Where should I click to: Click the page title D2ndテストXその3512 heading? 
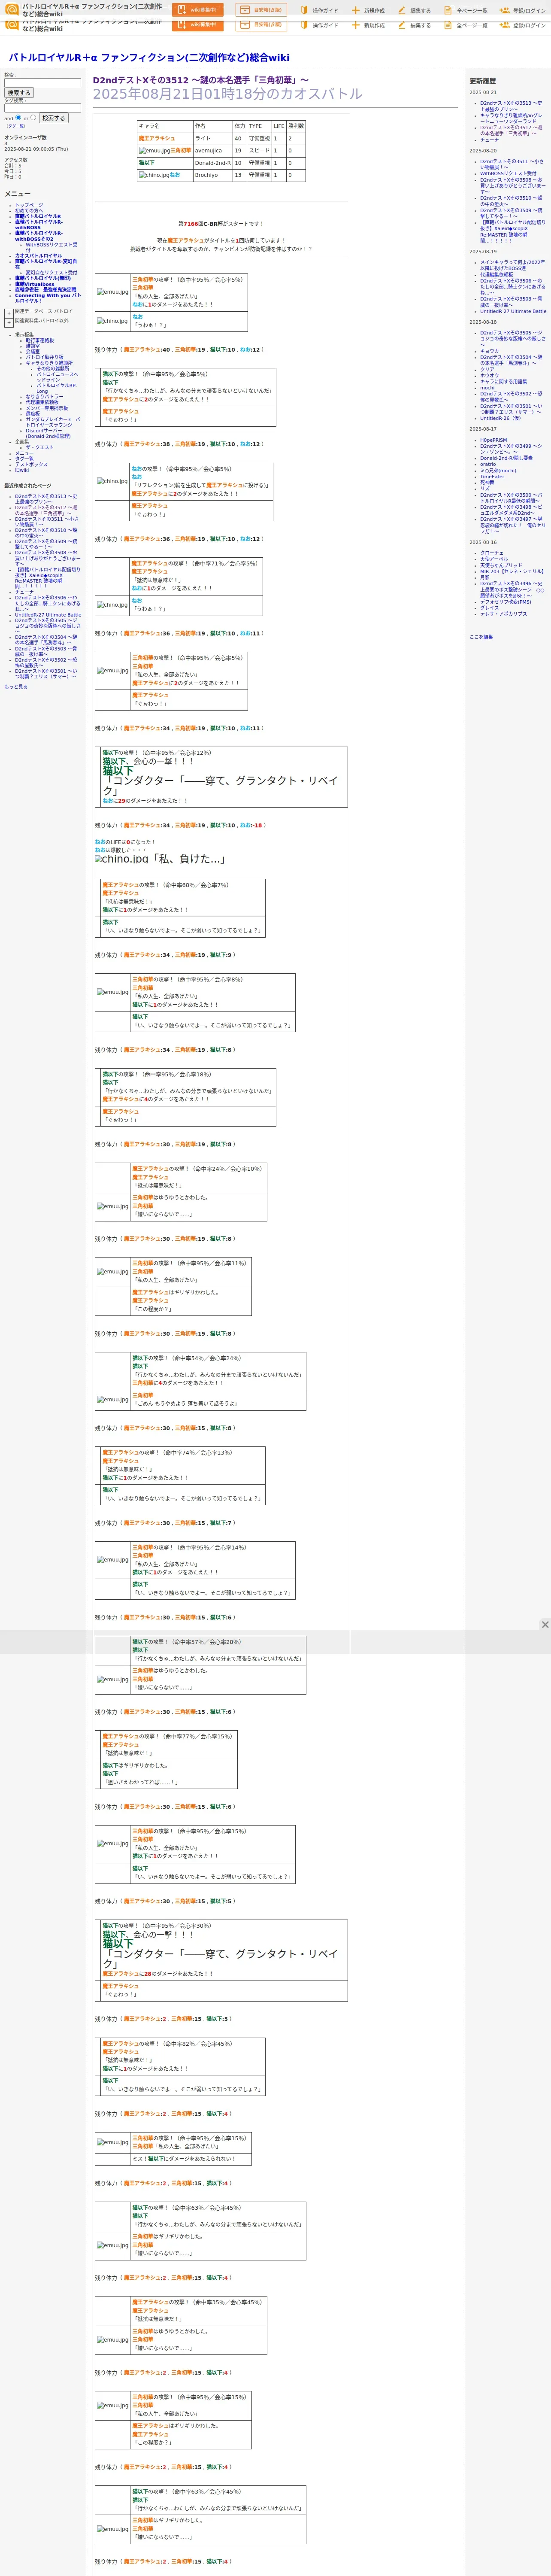tap(201, 80)
